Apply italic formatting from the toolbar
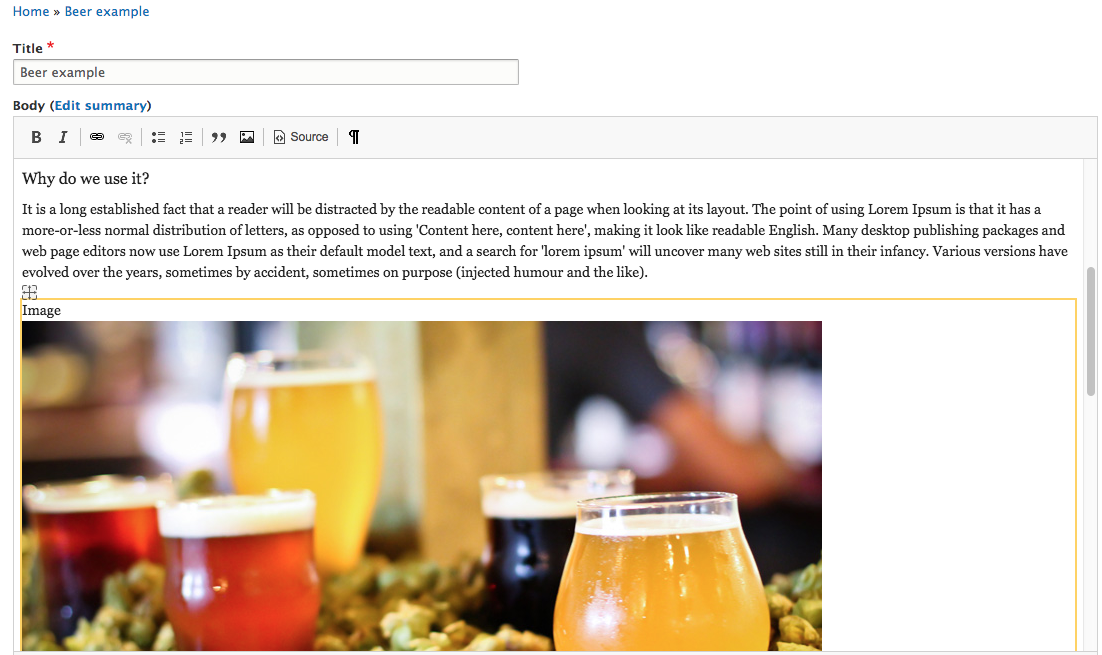This screenshot has height=655, width=1102. (63, 137)
